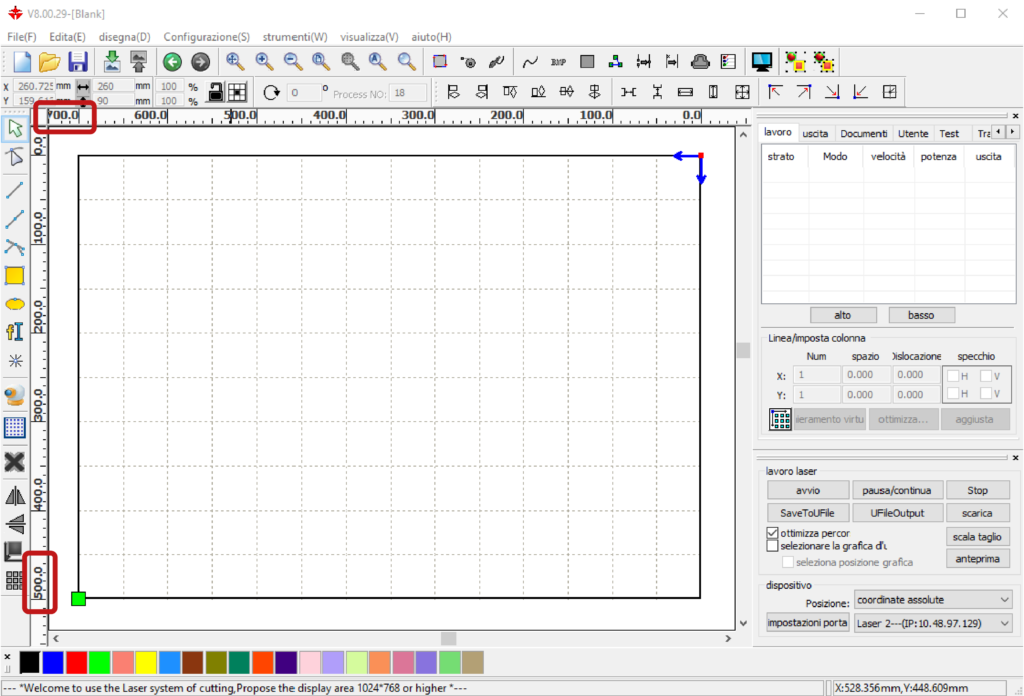Screen dimensions: 1024x696
Task: Click the anteprima button
Action: [x=977, y=558]
